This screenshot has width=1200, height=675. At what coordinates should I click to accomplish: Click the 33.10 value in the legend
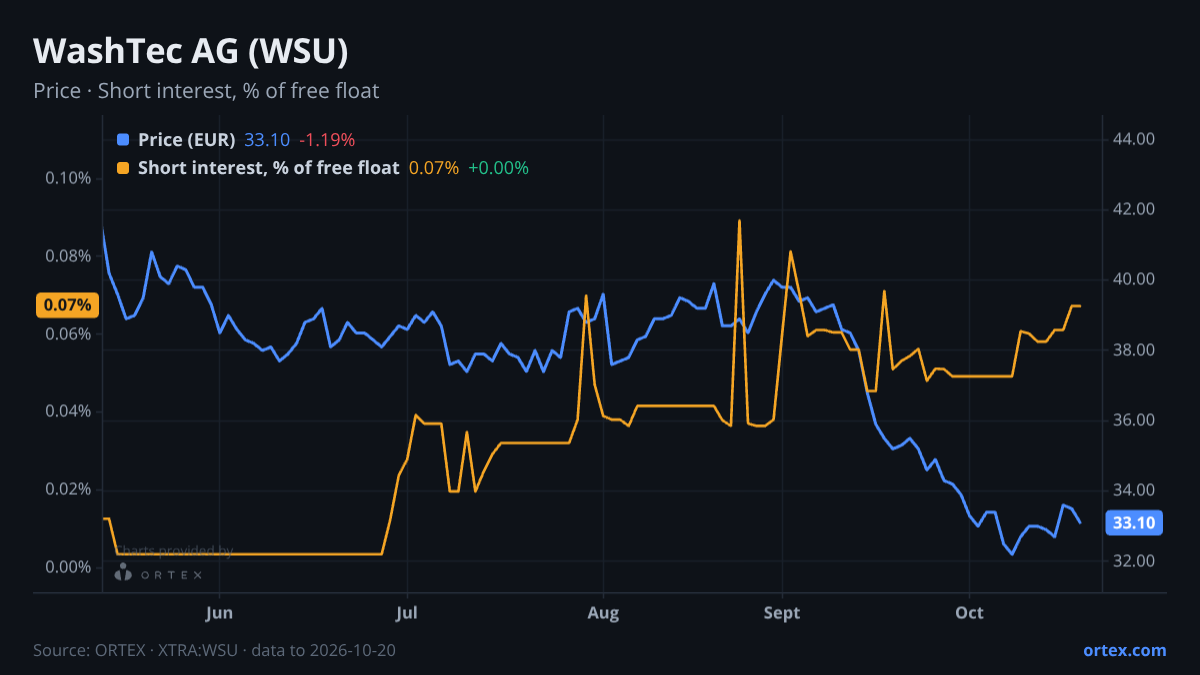(x=267, y=140)
